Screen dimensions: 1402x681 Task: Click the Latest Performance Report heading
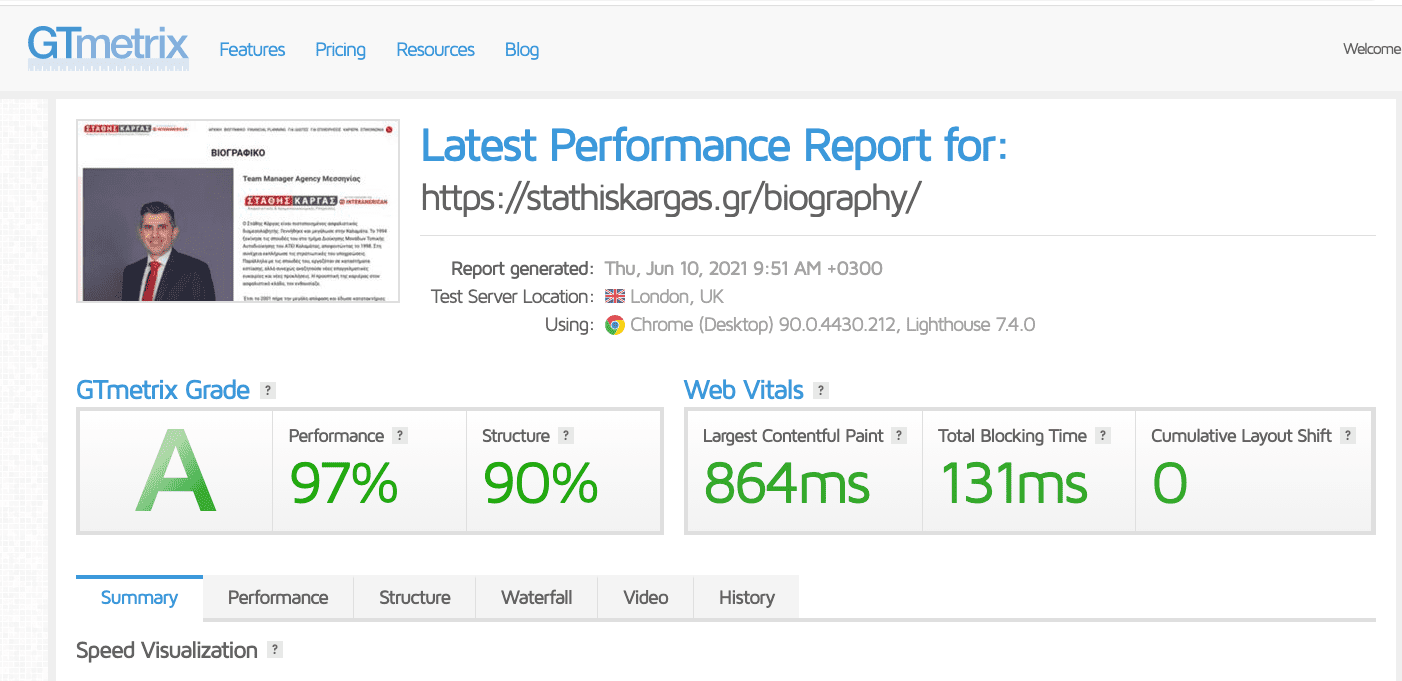pyautogui.click(x=714, y=146)
